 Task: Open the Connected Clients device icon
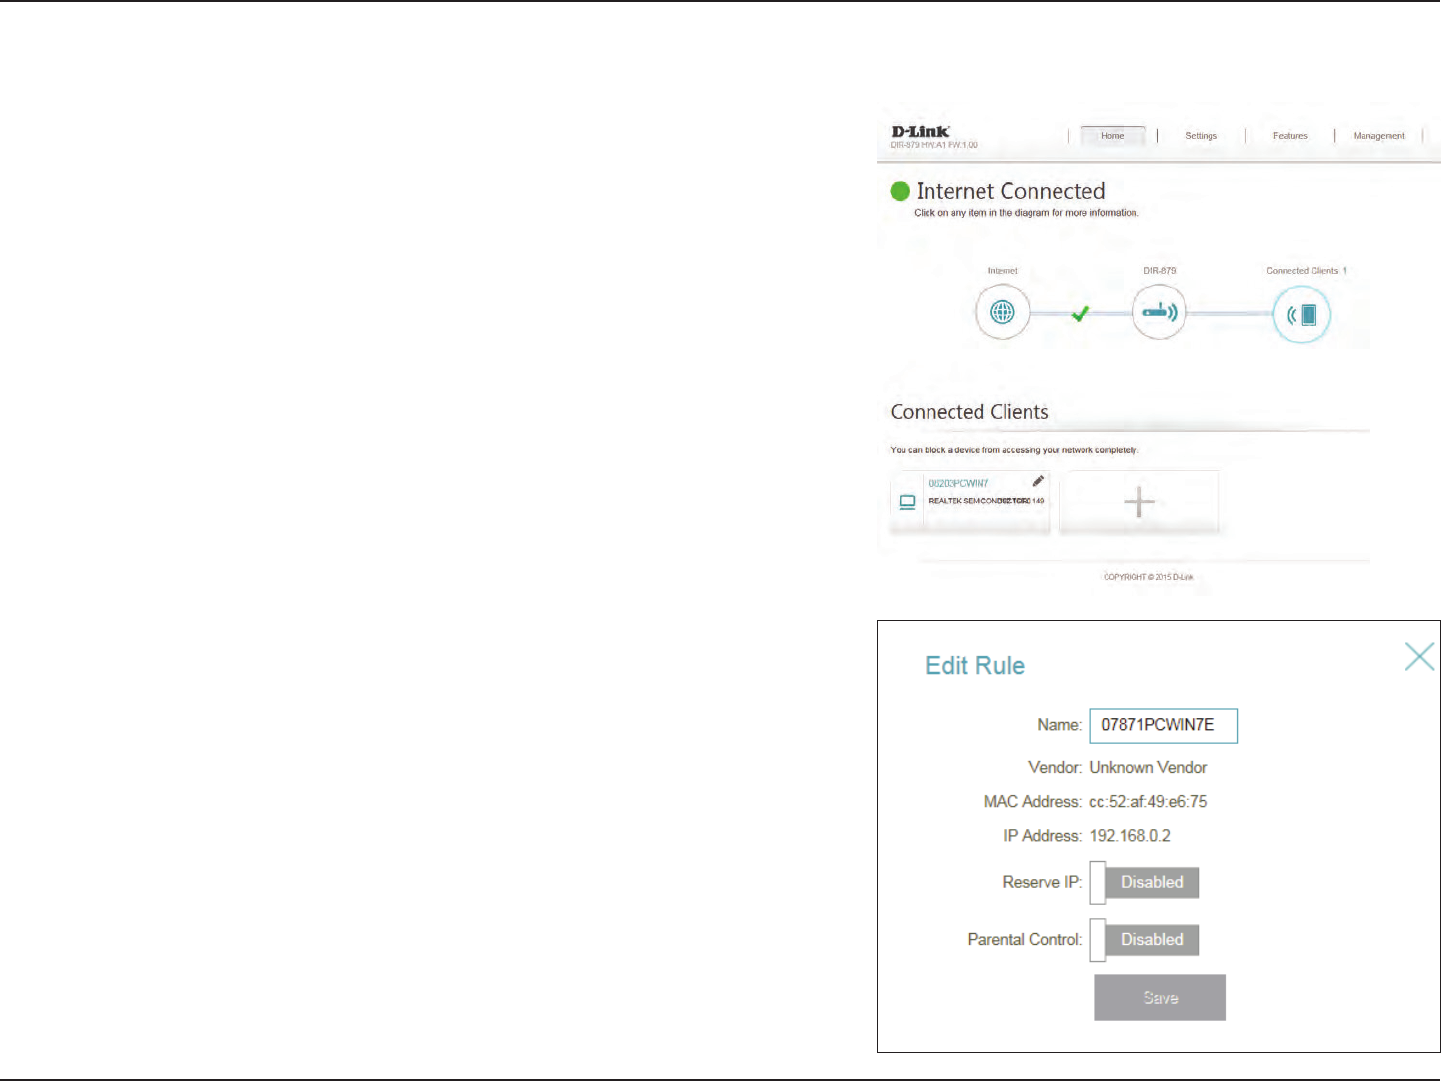(1302, 315)
